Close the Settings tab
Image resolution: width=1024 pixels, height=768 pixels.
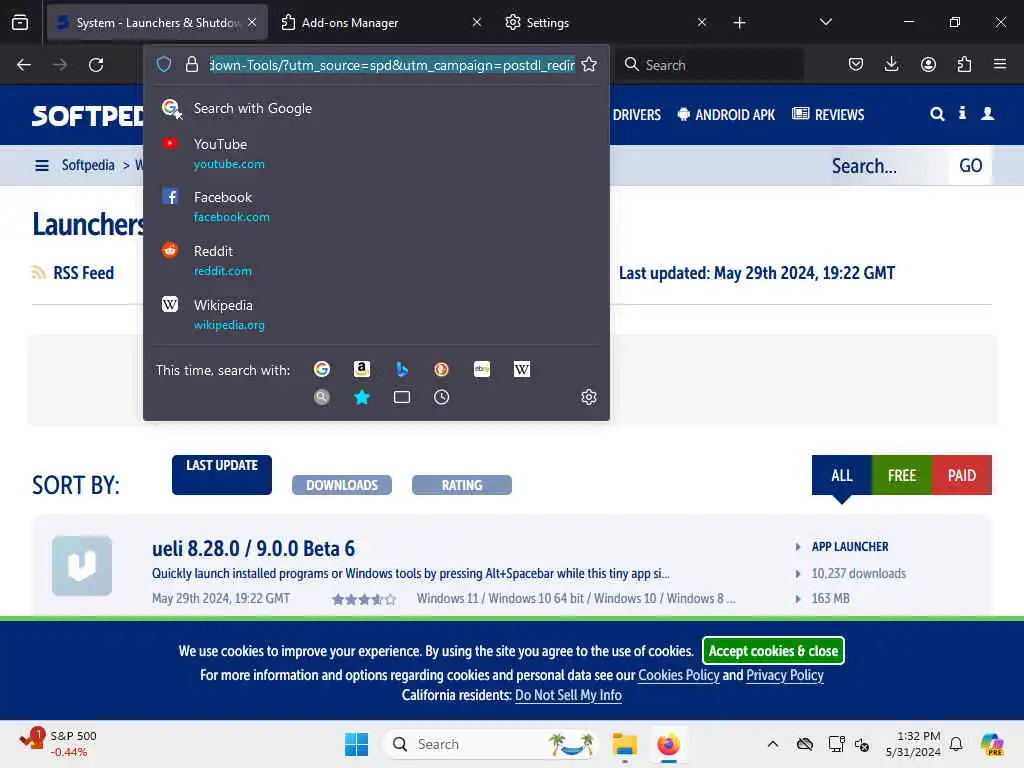[x=701, y=22]
